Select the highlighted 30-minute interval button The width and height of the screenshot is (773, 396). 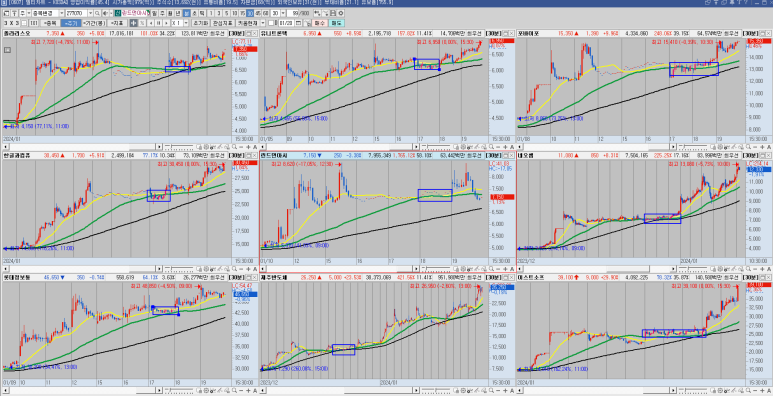(x=250, y=13)
